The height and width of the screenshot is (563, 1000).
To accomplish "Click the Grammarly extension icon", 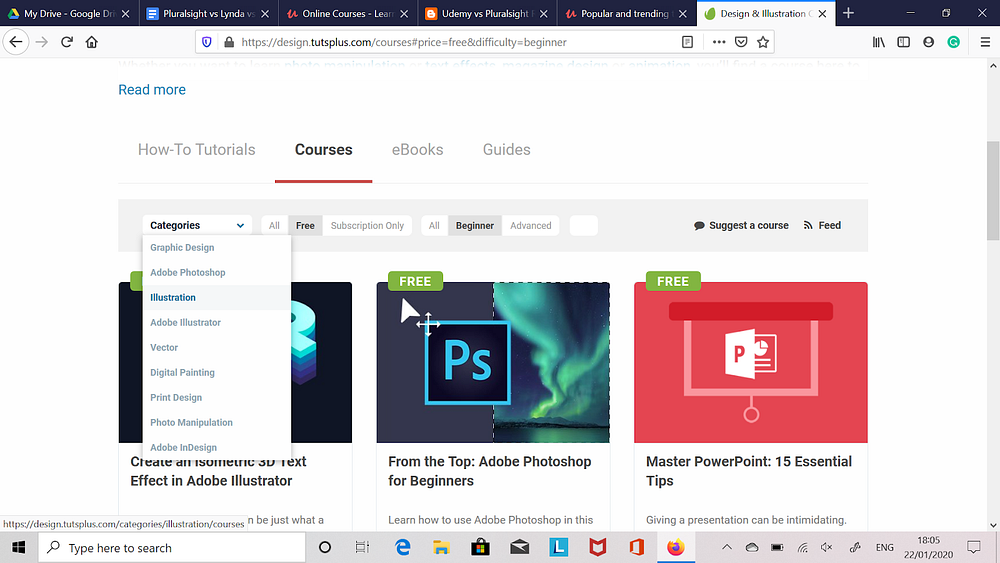I will (x=953, y=42).
